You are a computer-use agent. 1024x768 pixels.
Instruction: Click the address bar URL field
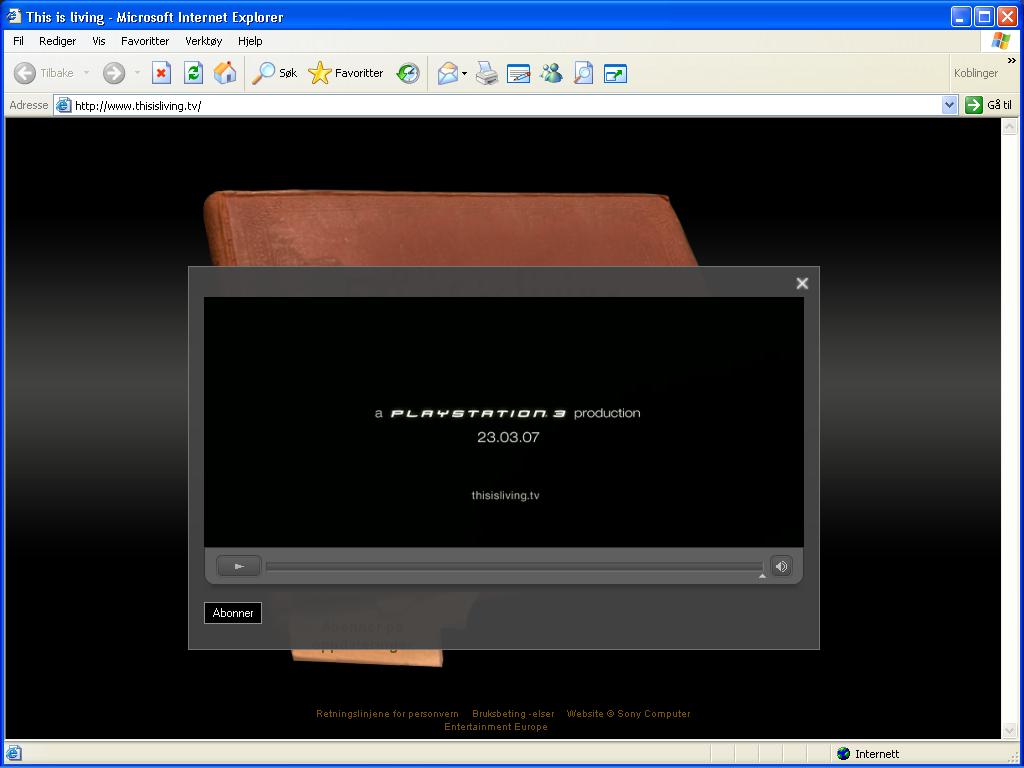pos(506,105)
